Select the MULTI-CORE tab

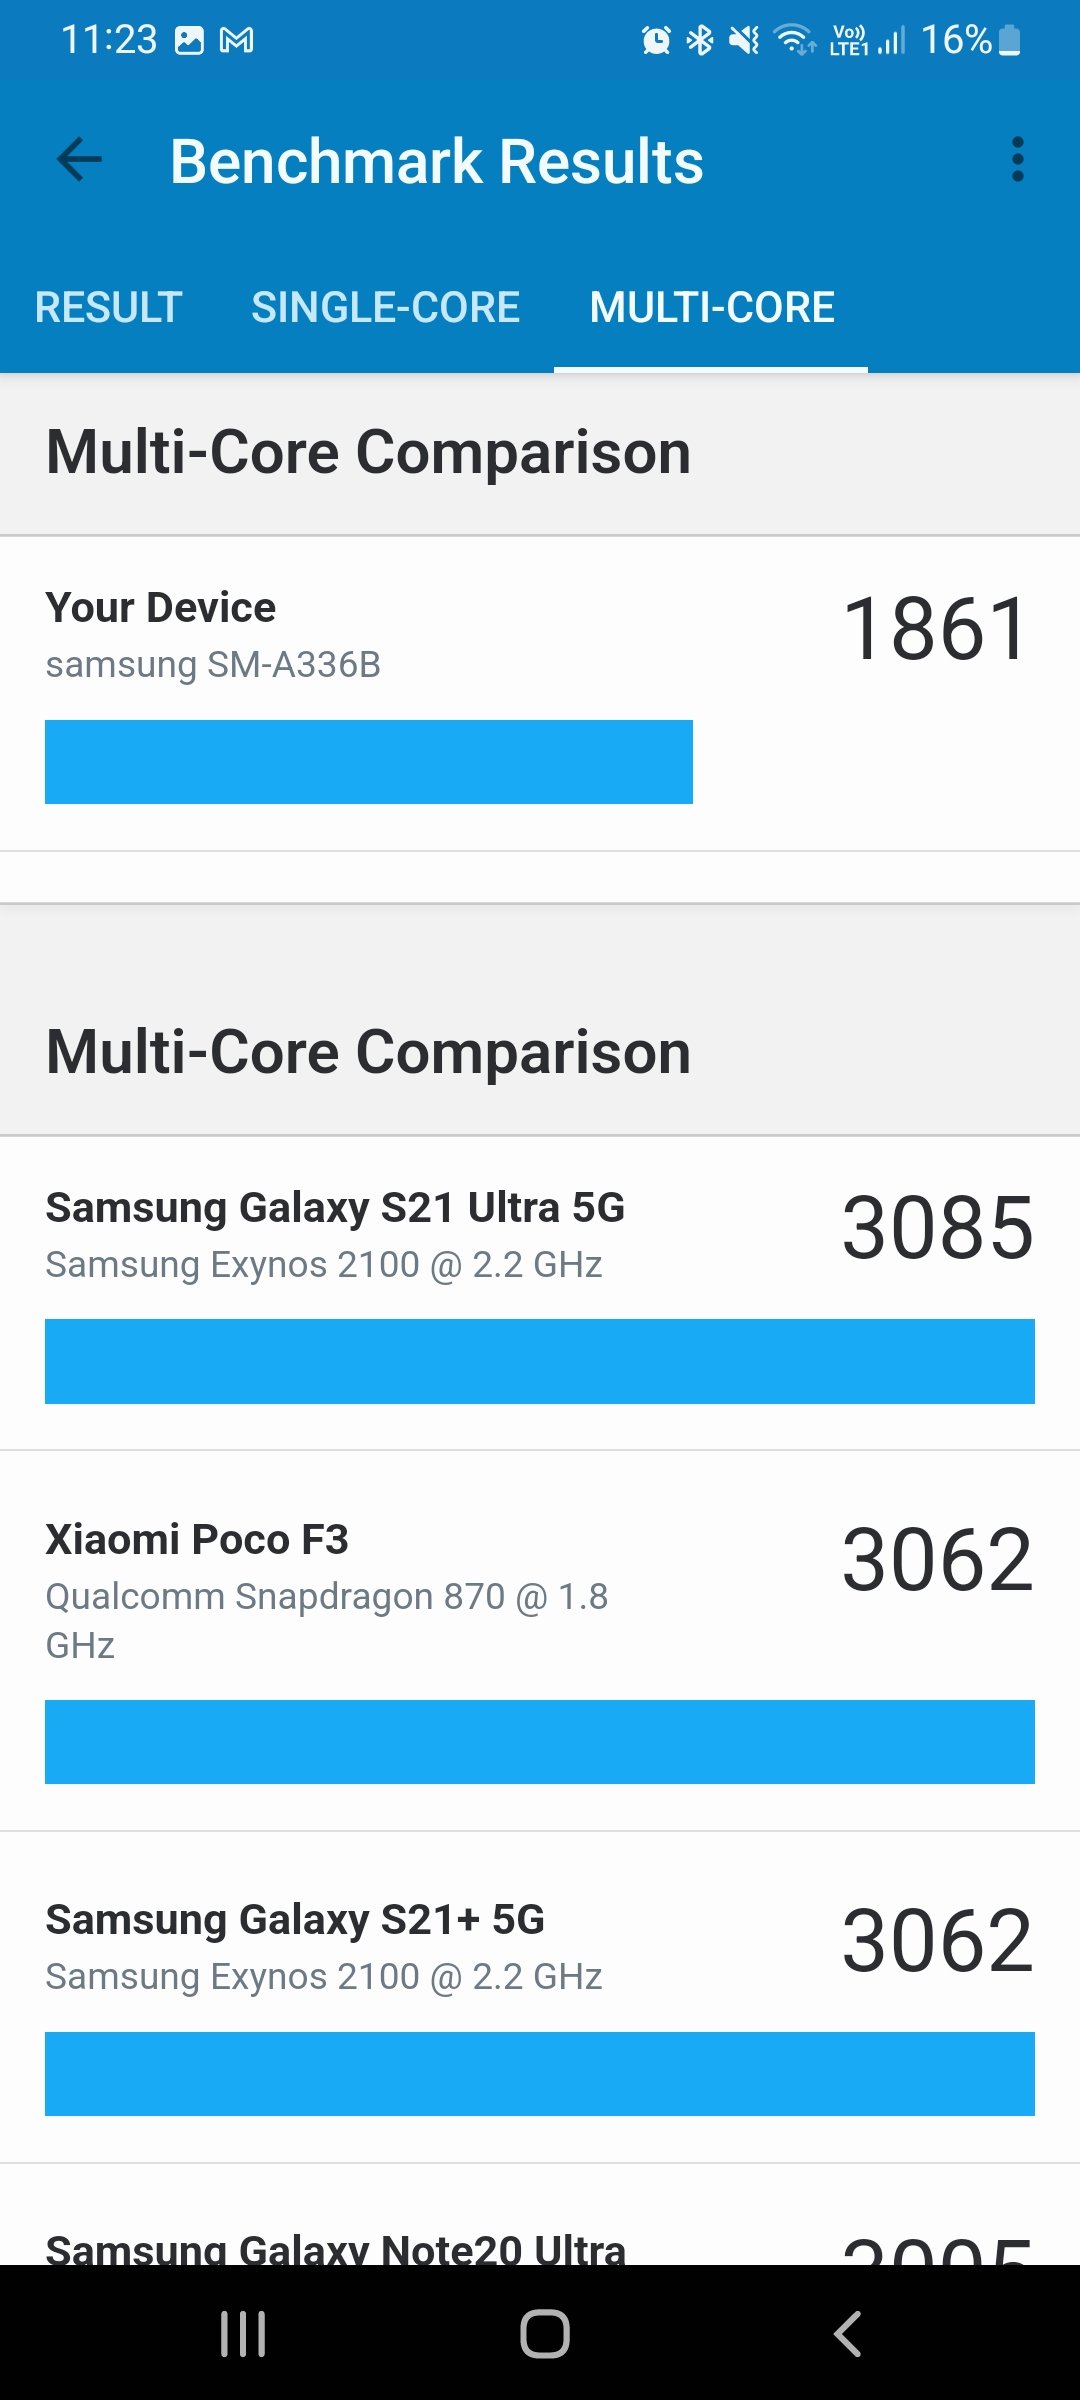pyautogui.click(x=711, y=307)
